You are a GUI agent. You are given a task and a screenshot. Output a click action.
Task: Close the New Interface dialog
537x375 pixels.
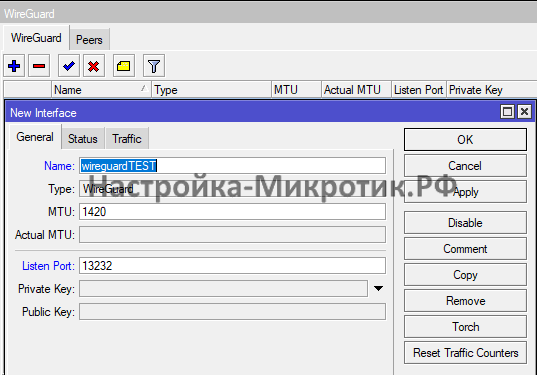pos(525,112)
